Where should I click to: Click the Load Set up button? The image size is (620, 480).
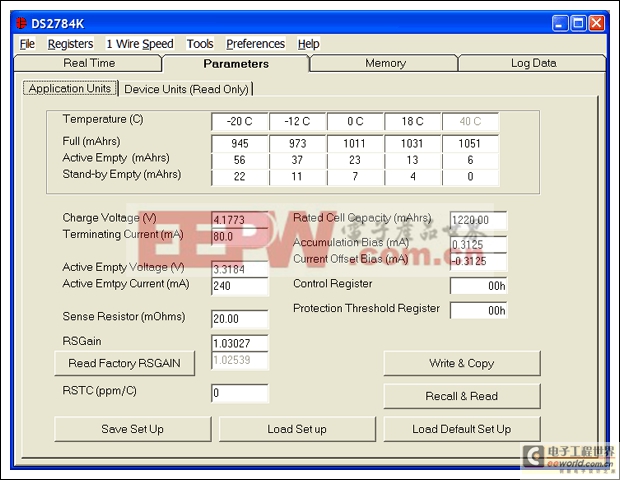click(x=297, y=429)
